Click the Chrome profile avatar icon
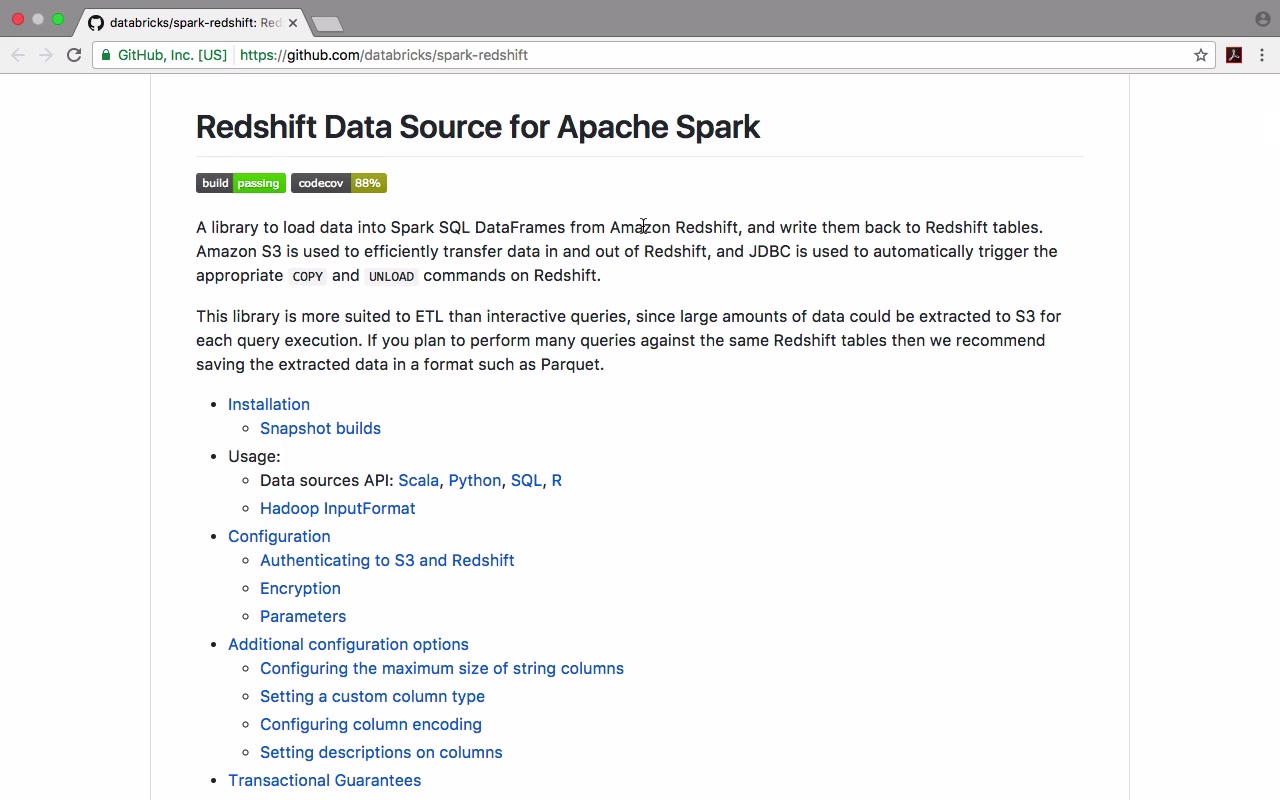1280x800 pixels. [1262, 19]
